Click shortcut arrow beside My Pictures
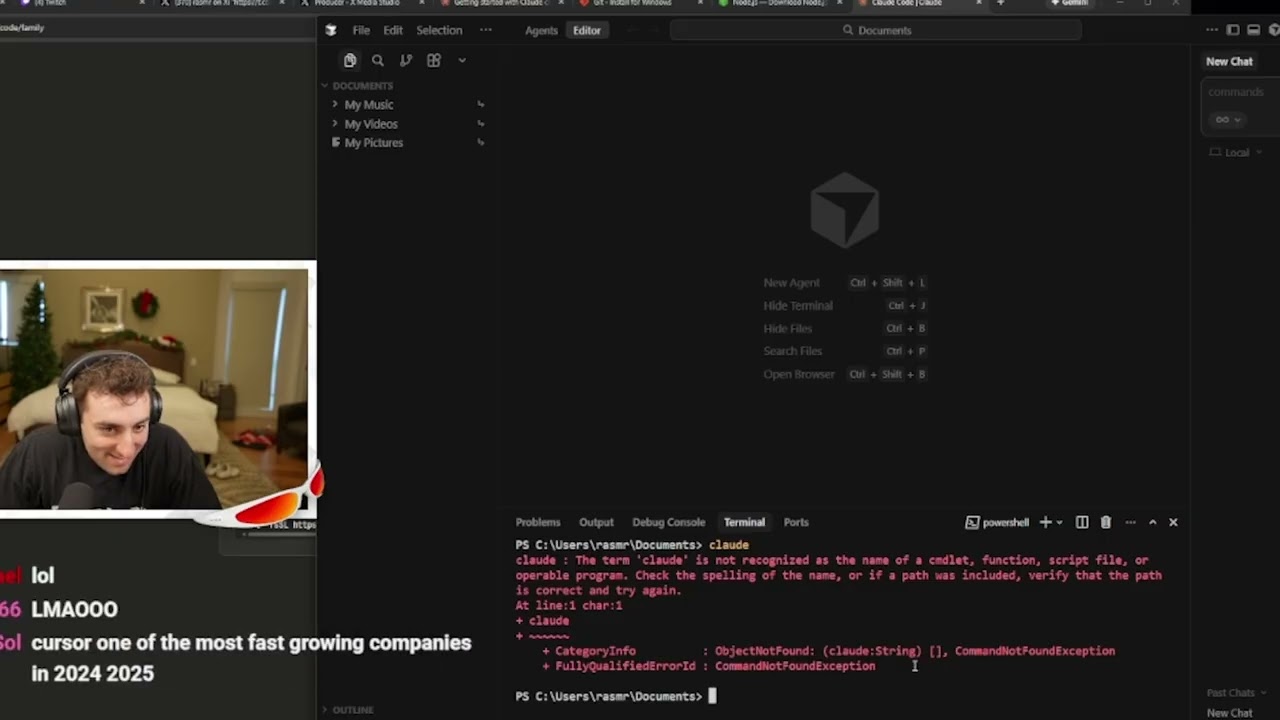 (x=481, y=143)
